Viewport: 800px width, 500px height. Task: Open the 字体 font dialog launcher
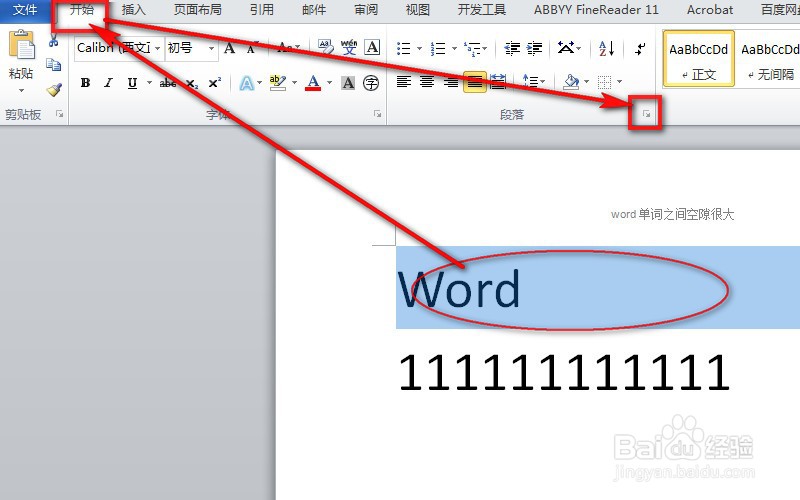point(378,114)
